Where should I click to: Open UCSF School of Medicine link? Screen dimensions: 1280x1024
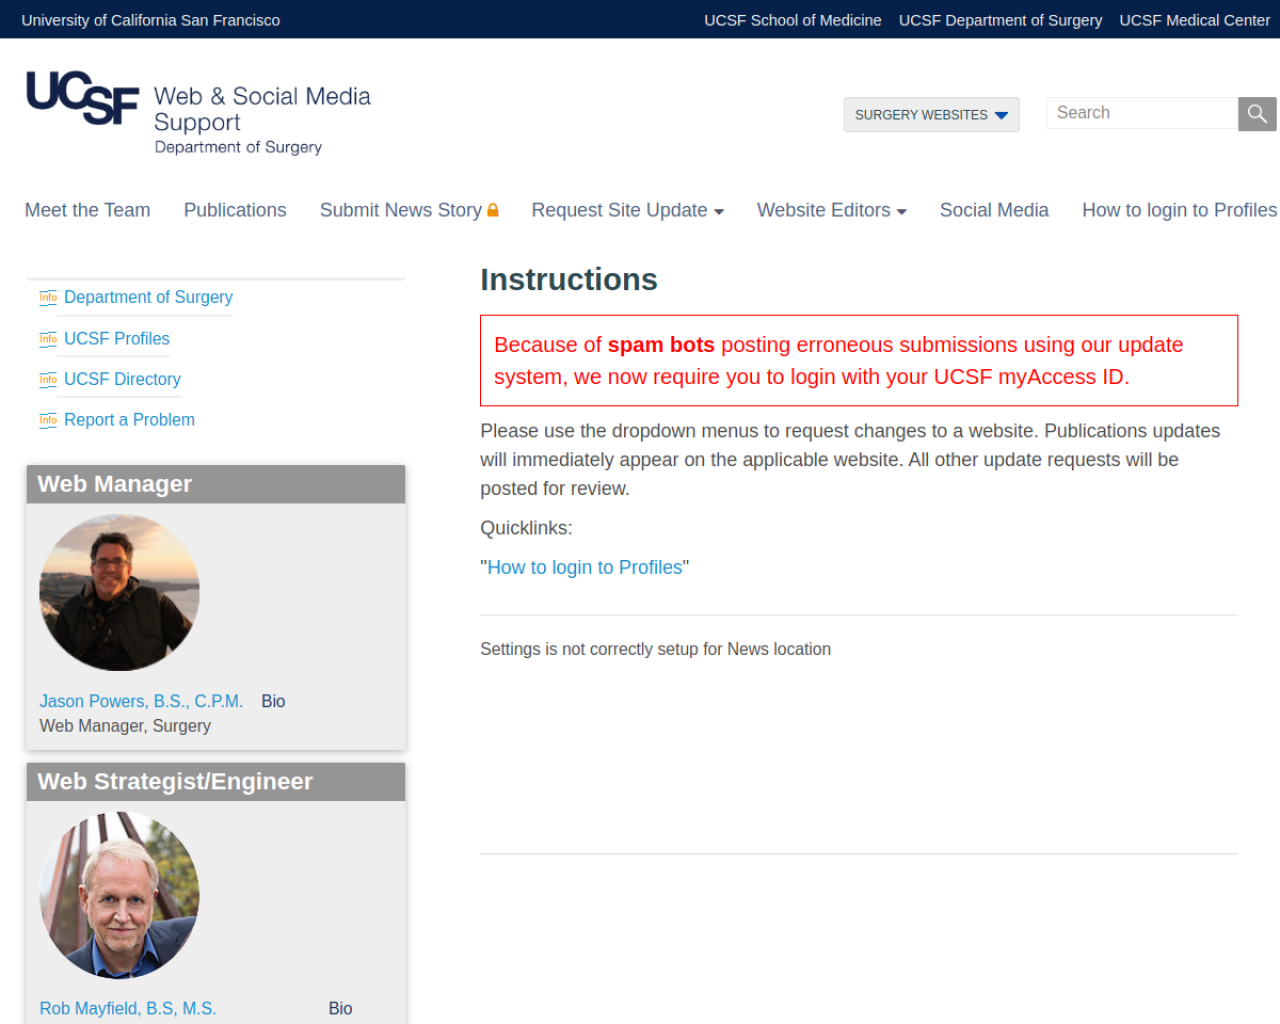793,20
